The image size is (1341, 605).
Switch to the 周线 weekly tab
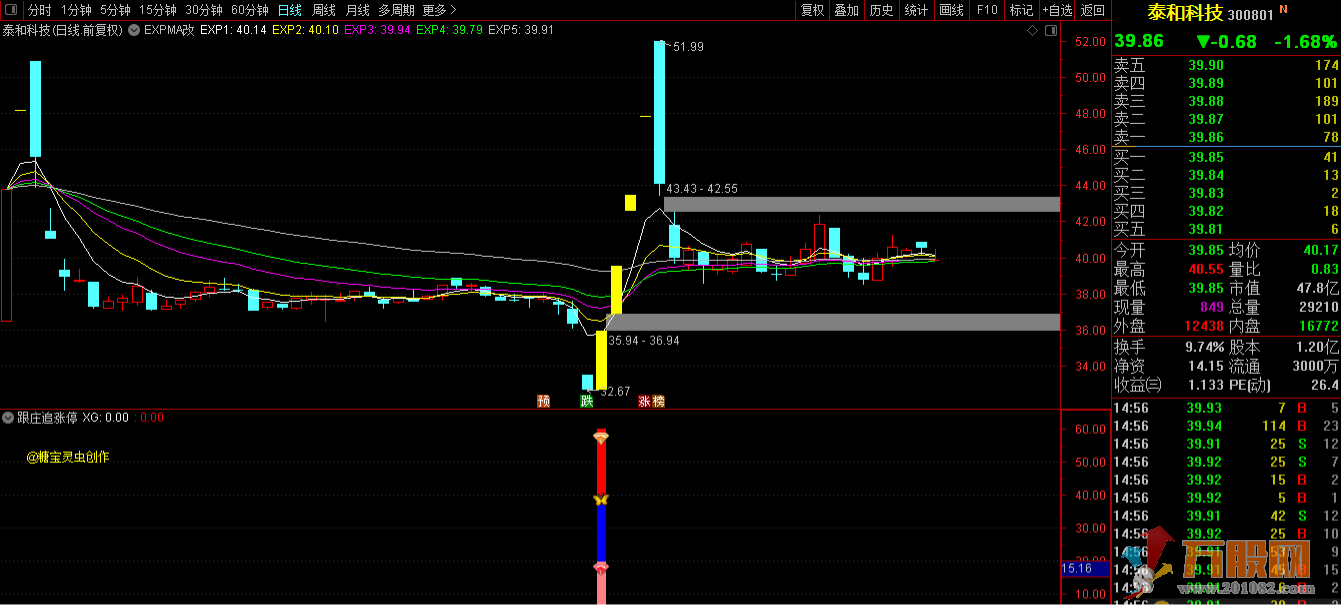point(323,10)
